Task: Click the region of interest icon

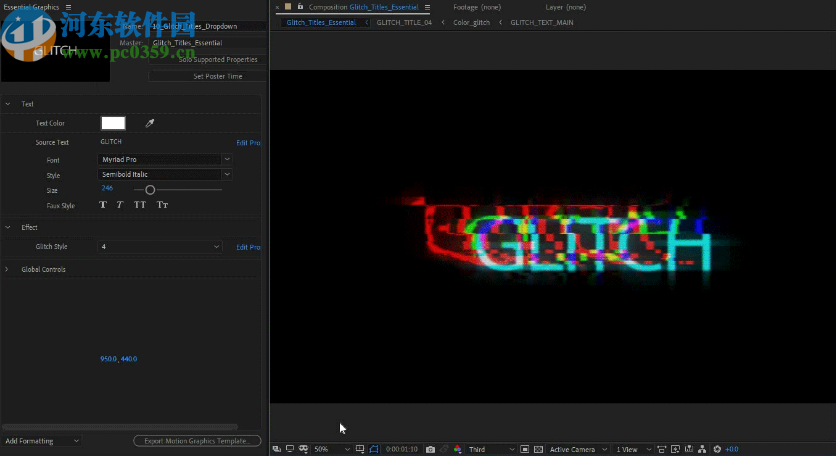Action: [x=525, y=449]
